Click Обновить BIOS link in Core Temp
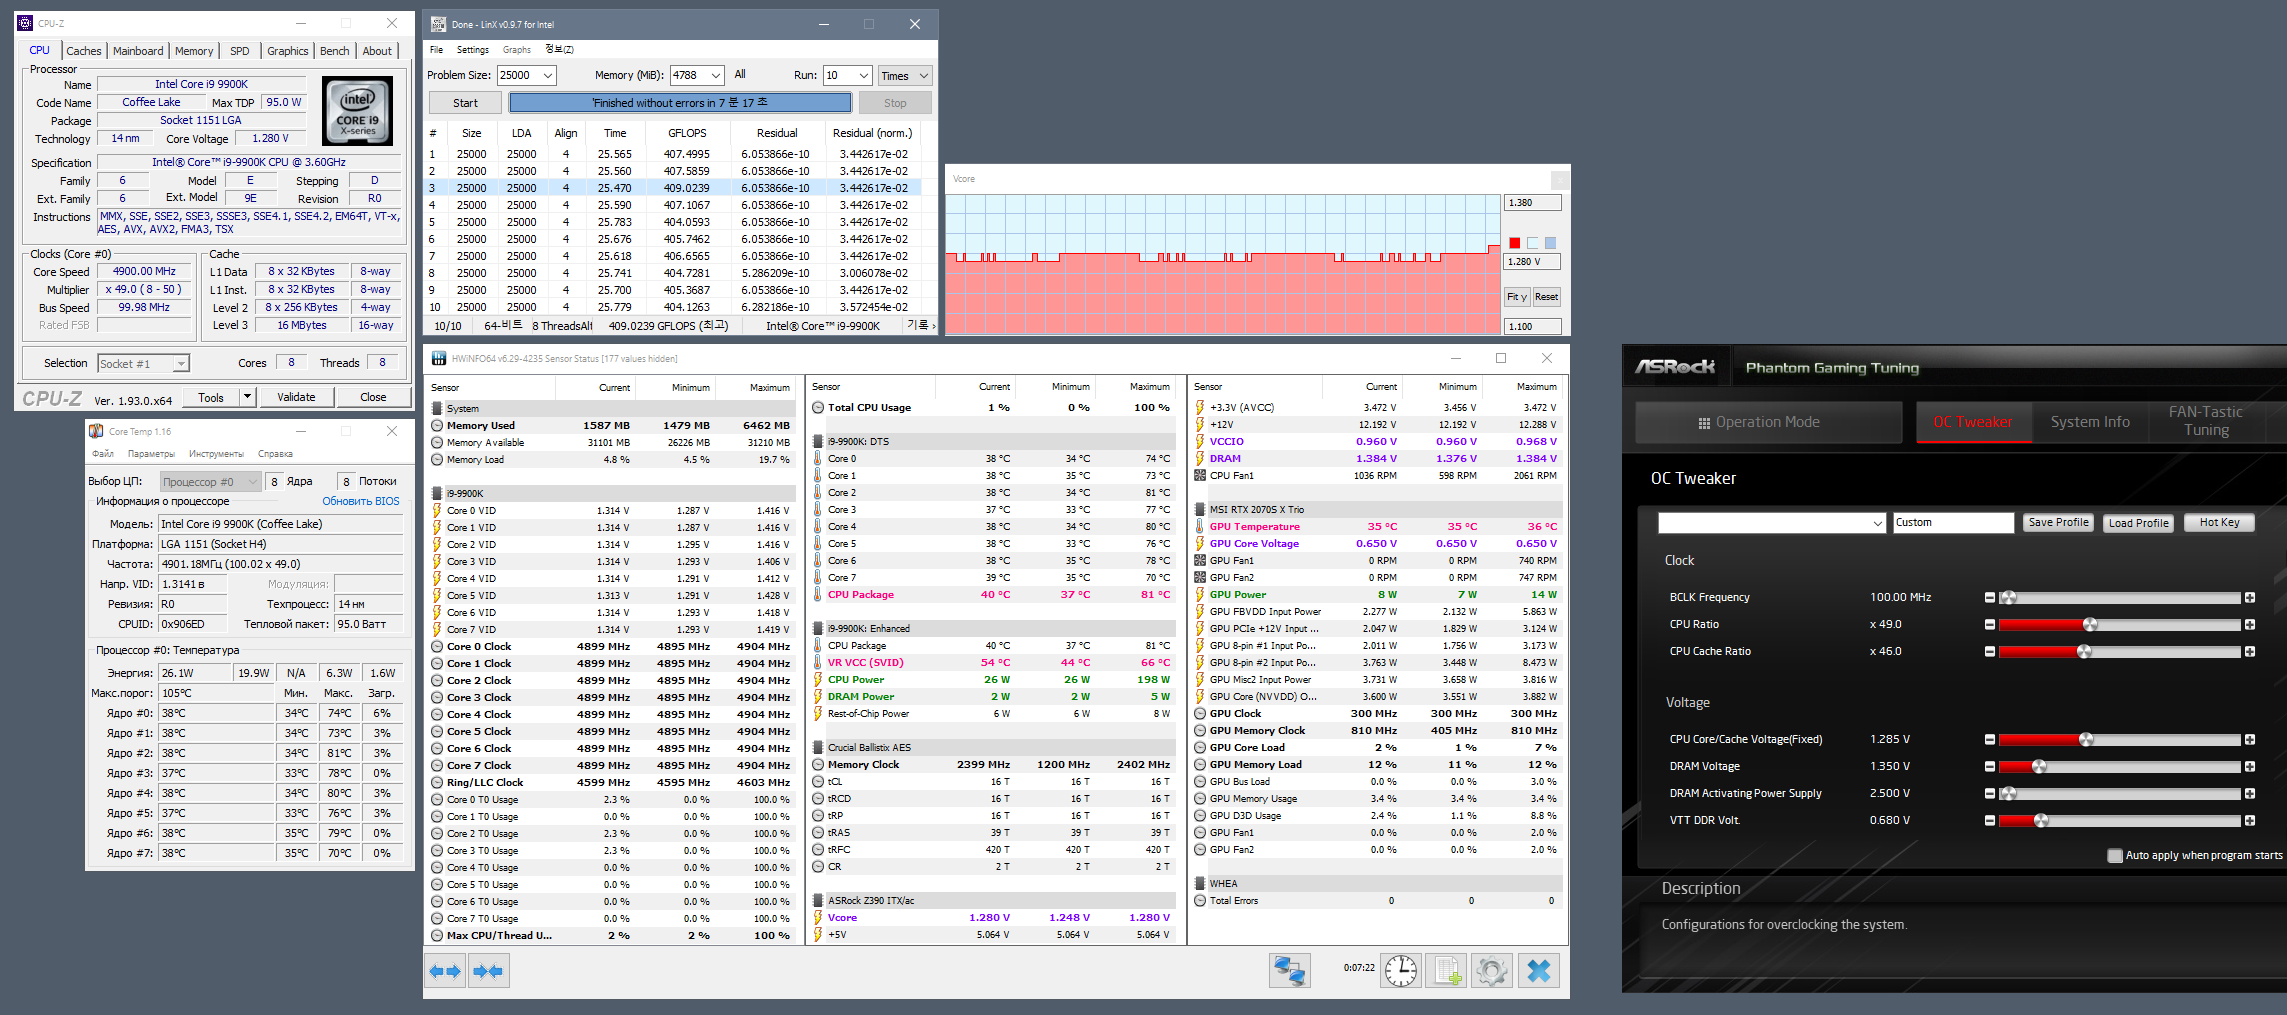 (x=360, y=502)
